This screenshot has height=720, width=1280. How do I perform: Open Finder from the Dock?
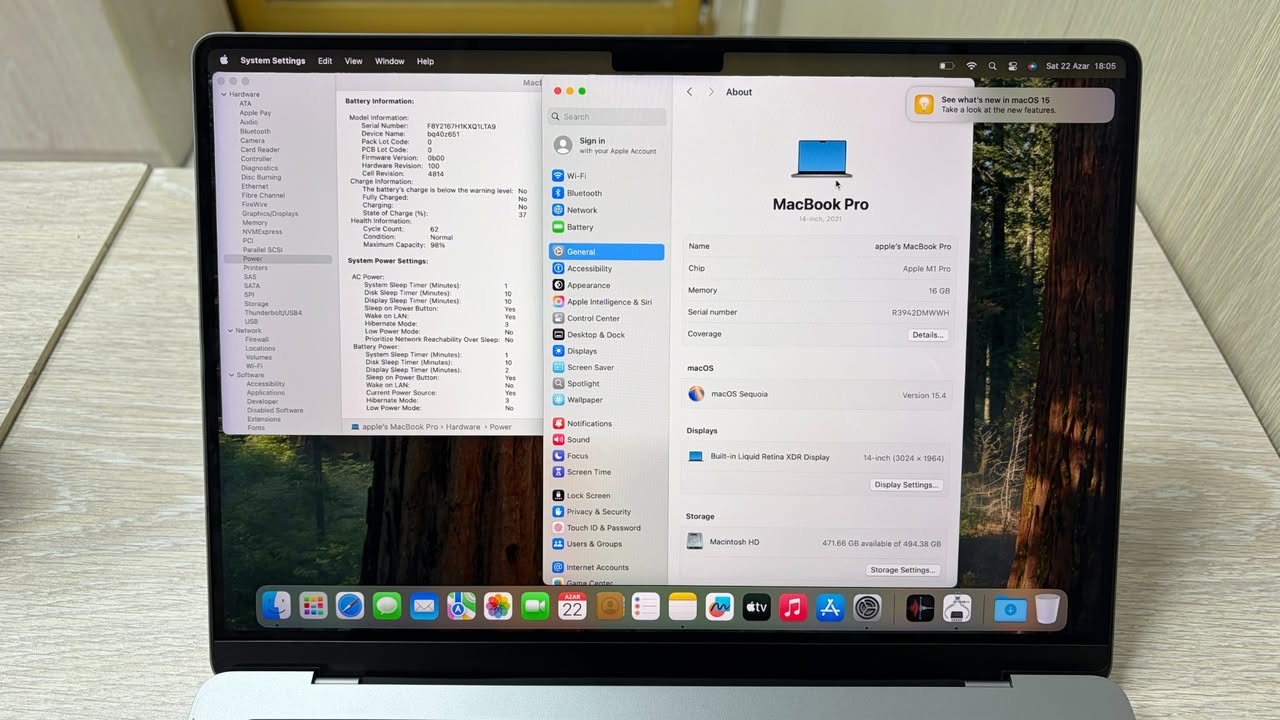pos(276,605)
